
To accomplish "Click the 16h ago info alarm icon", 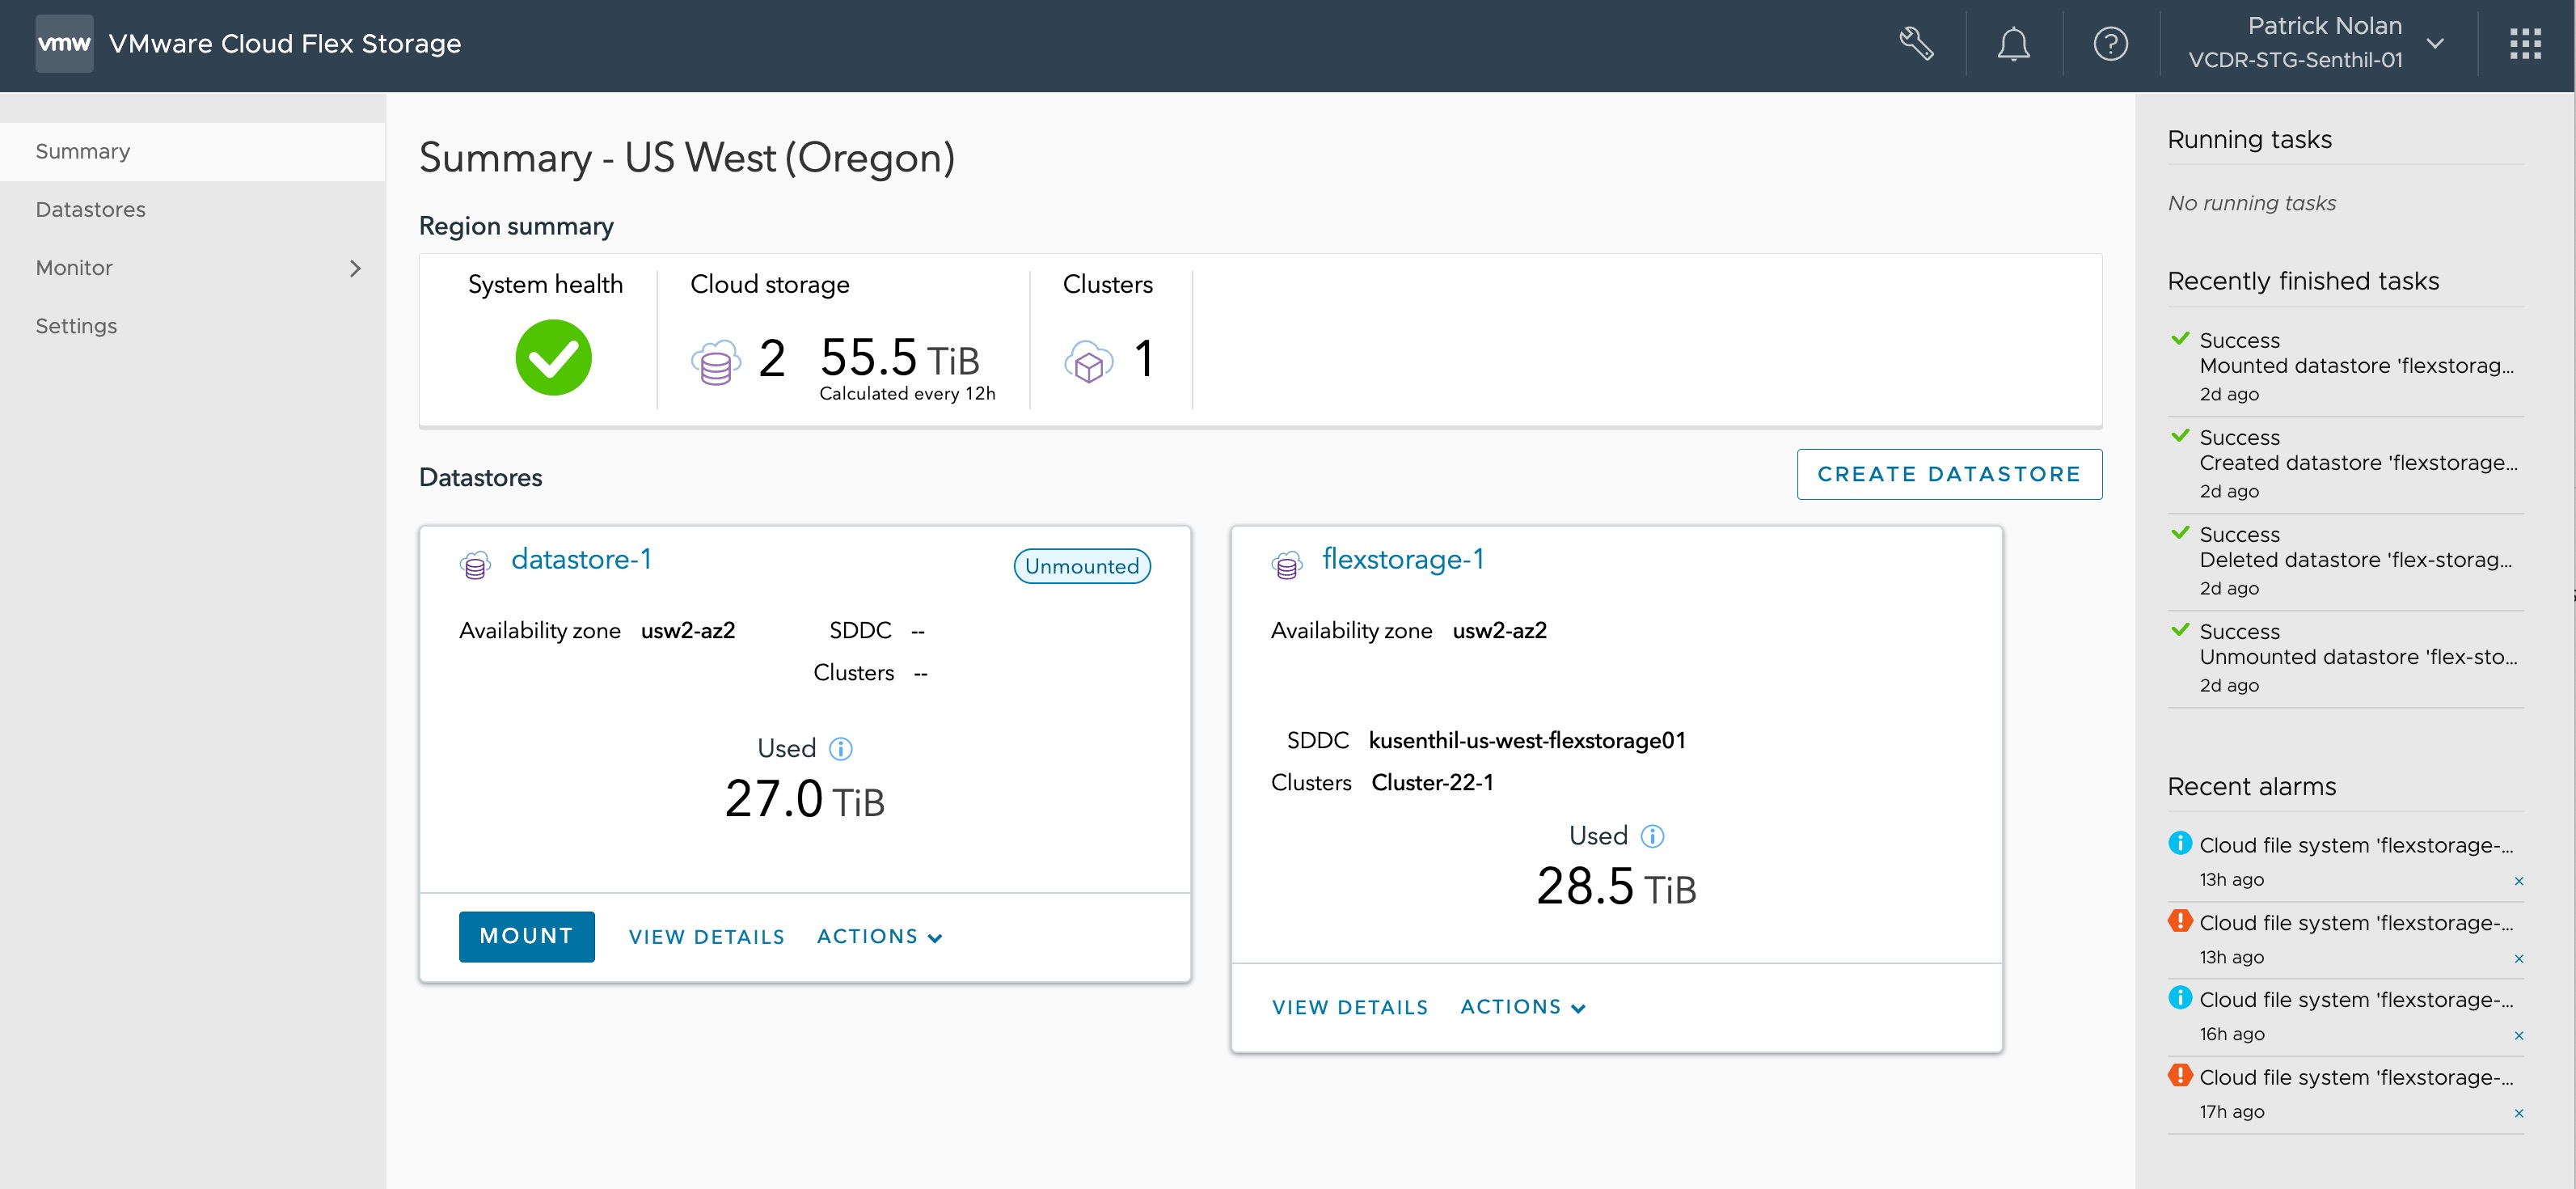I will (2180, 997).
